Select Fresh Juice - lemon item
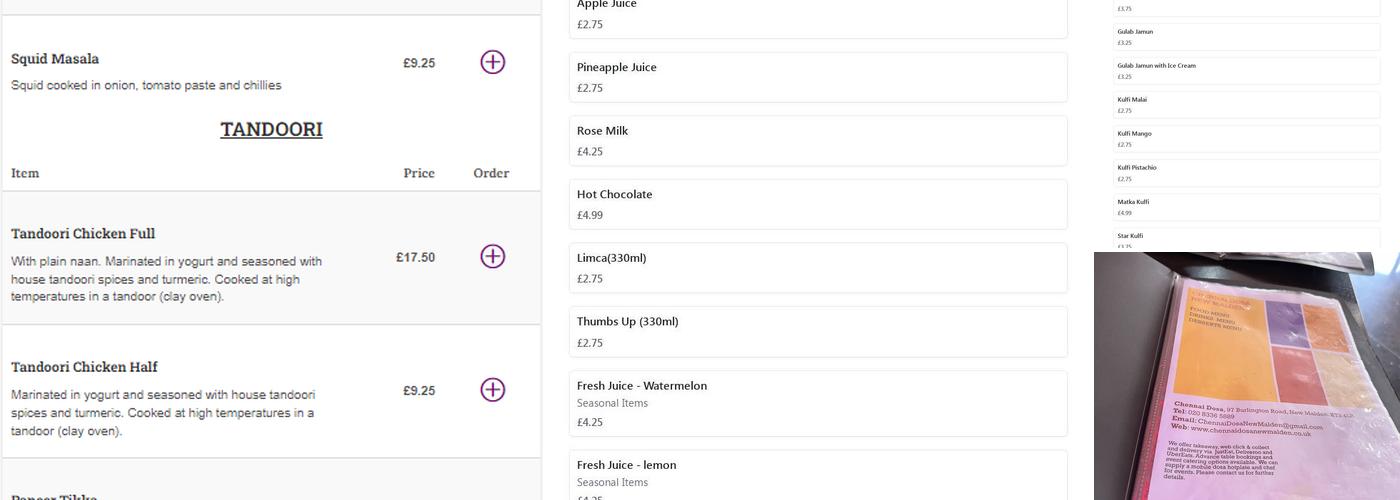Screen dimensions: 1400x500 [817, 476]
